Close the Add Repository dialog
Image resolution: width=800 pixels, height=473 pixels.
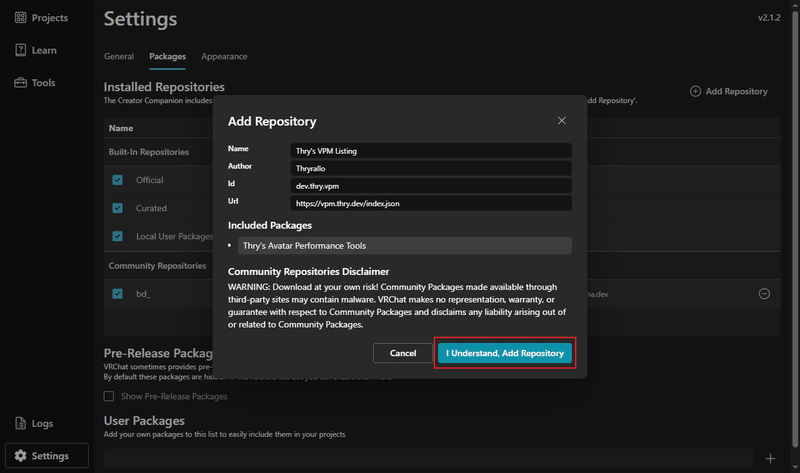pyautogui.click(x=562, y=121)
